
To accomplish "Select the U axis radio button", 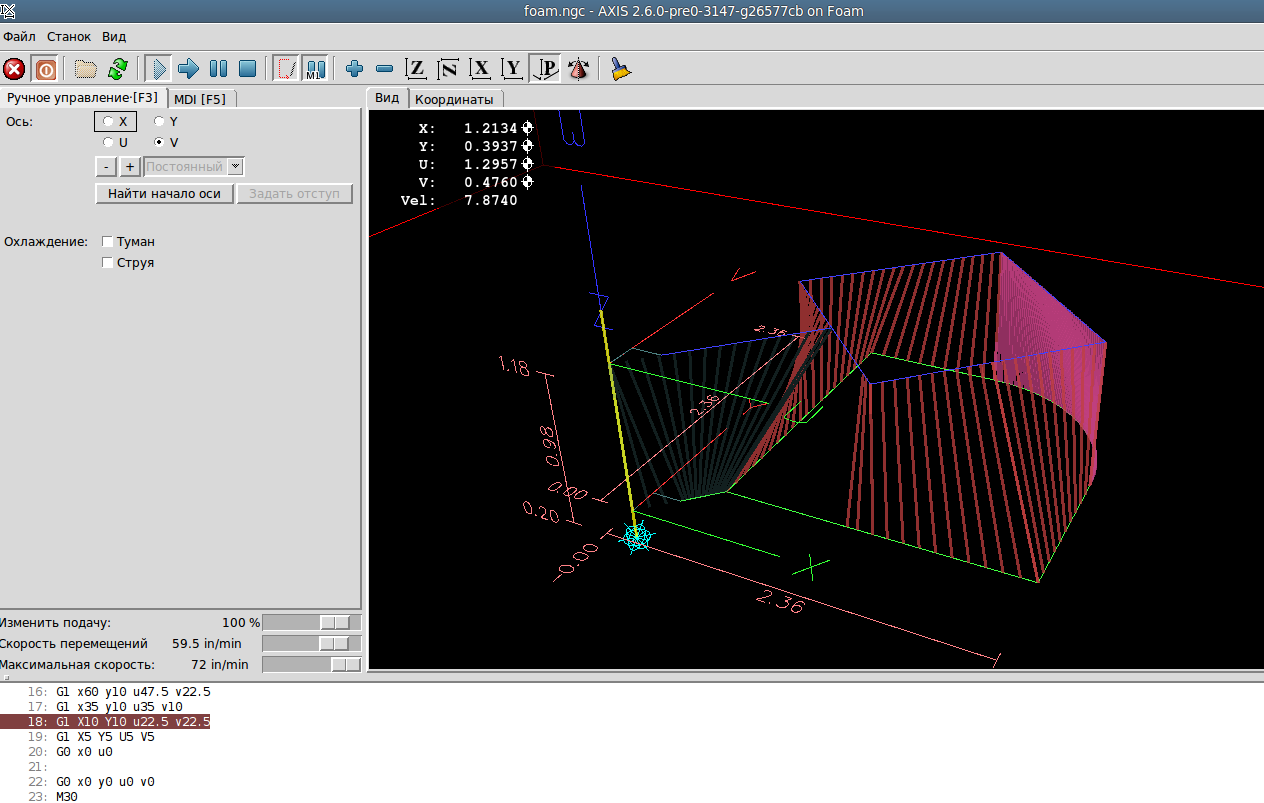I will tap(108, 143).
